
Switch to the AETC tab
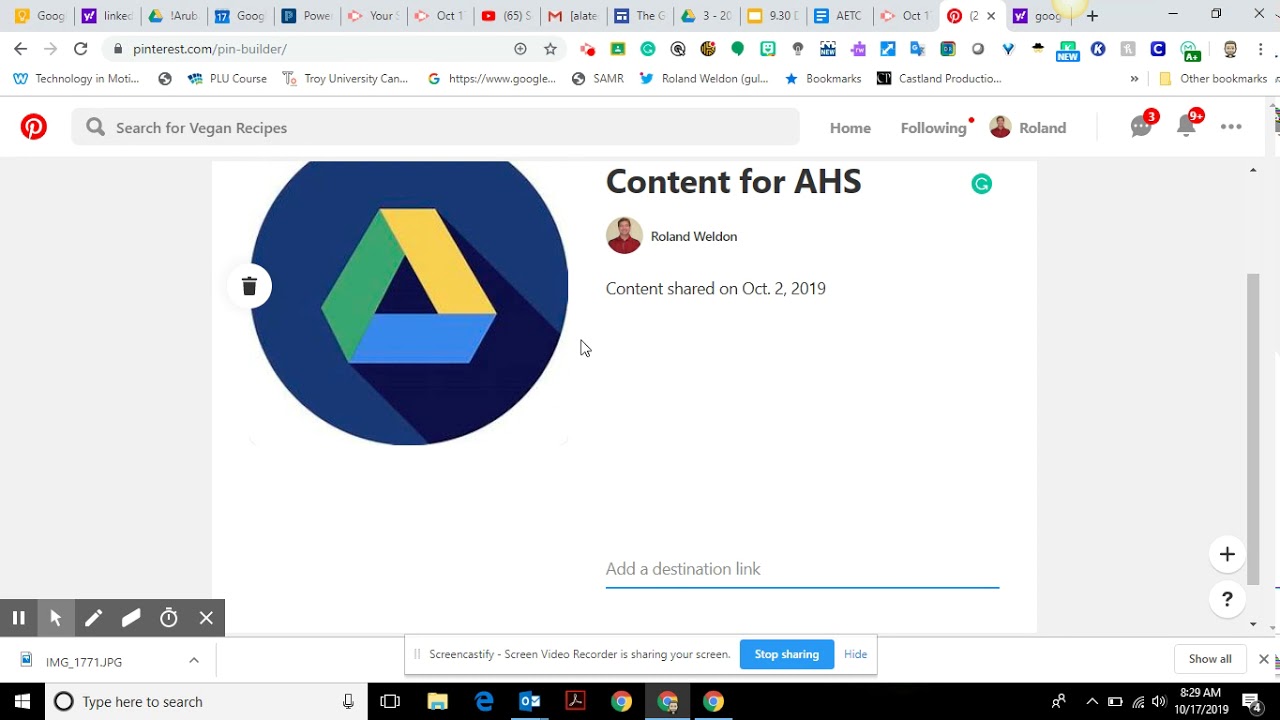click(837, 16)
